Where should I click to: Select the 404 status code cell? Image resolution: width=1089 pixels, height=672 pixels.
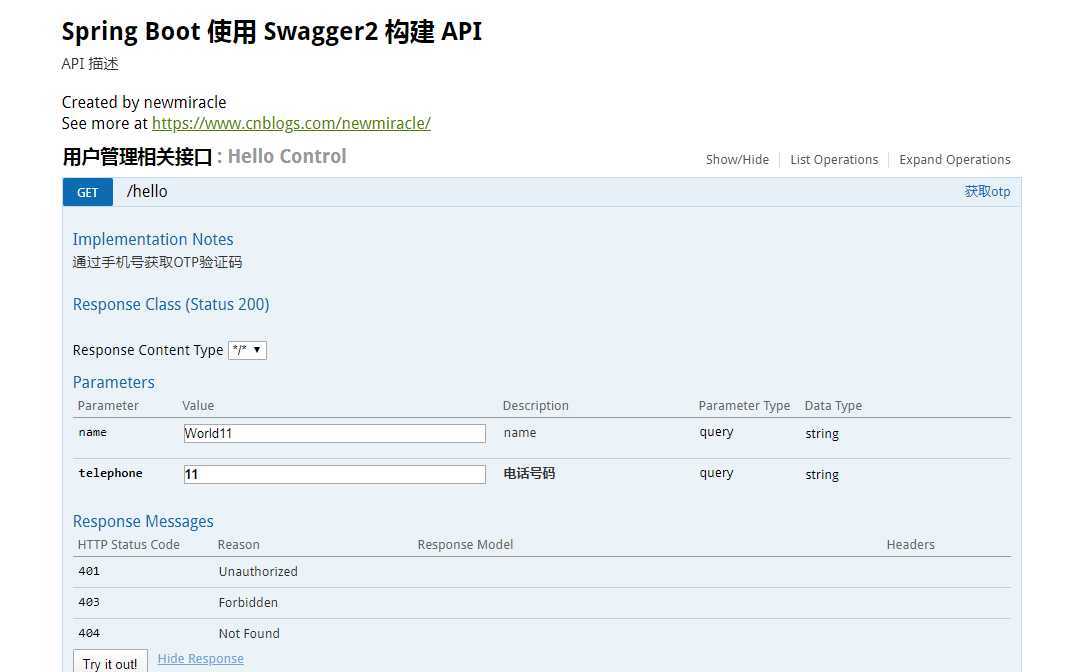pos(89,633)
